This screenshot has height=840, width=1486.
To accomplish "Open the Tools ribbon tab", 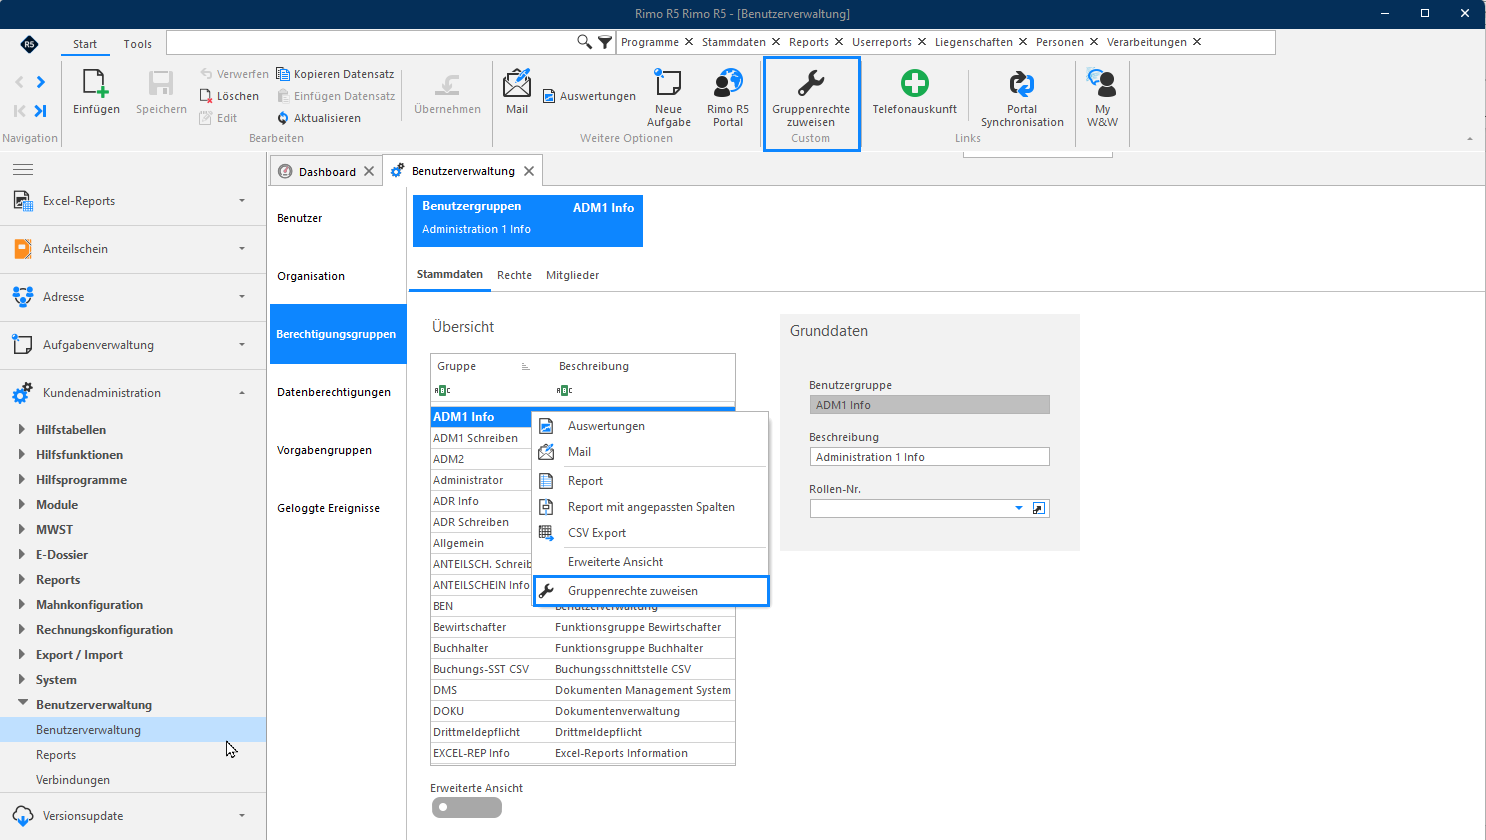I will 137,44.
